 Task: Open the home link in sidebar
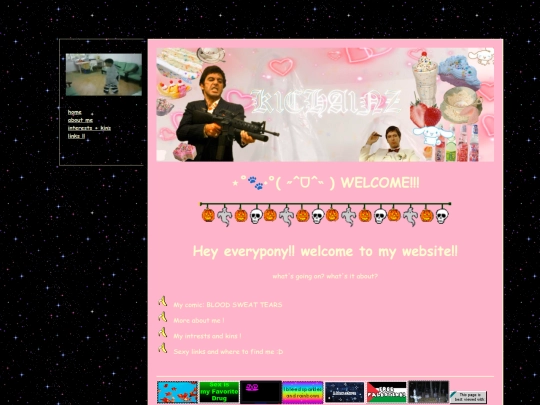point(75,112)
